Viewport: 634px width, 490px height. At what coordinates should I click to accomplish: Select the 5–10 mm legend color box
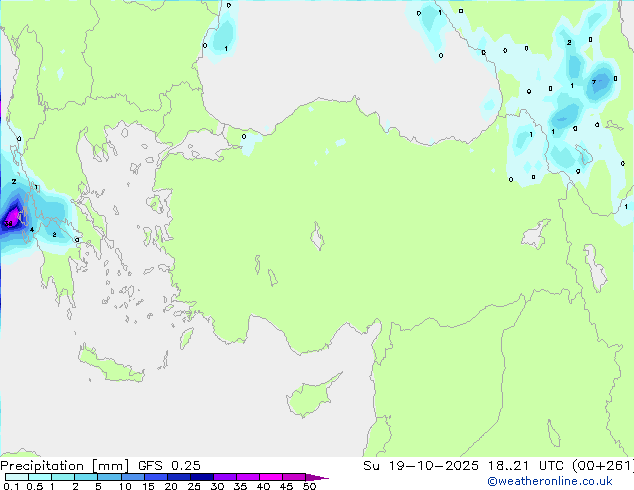coord(109,477)
